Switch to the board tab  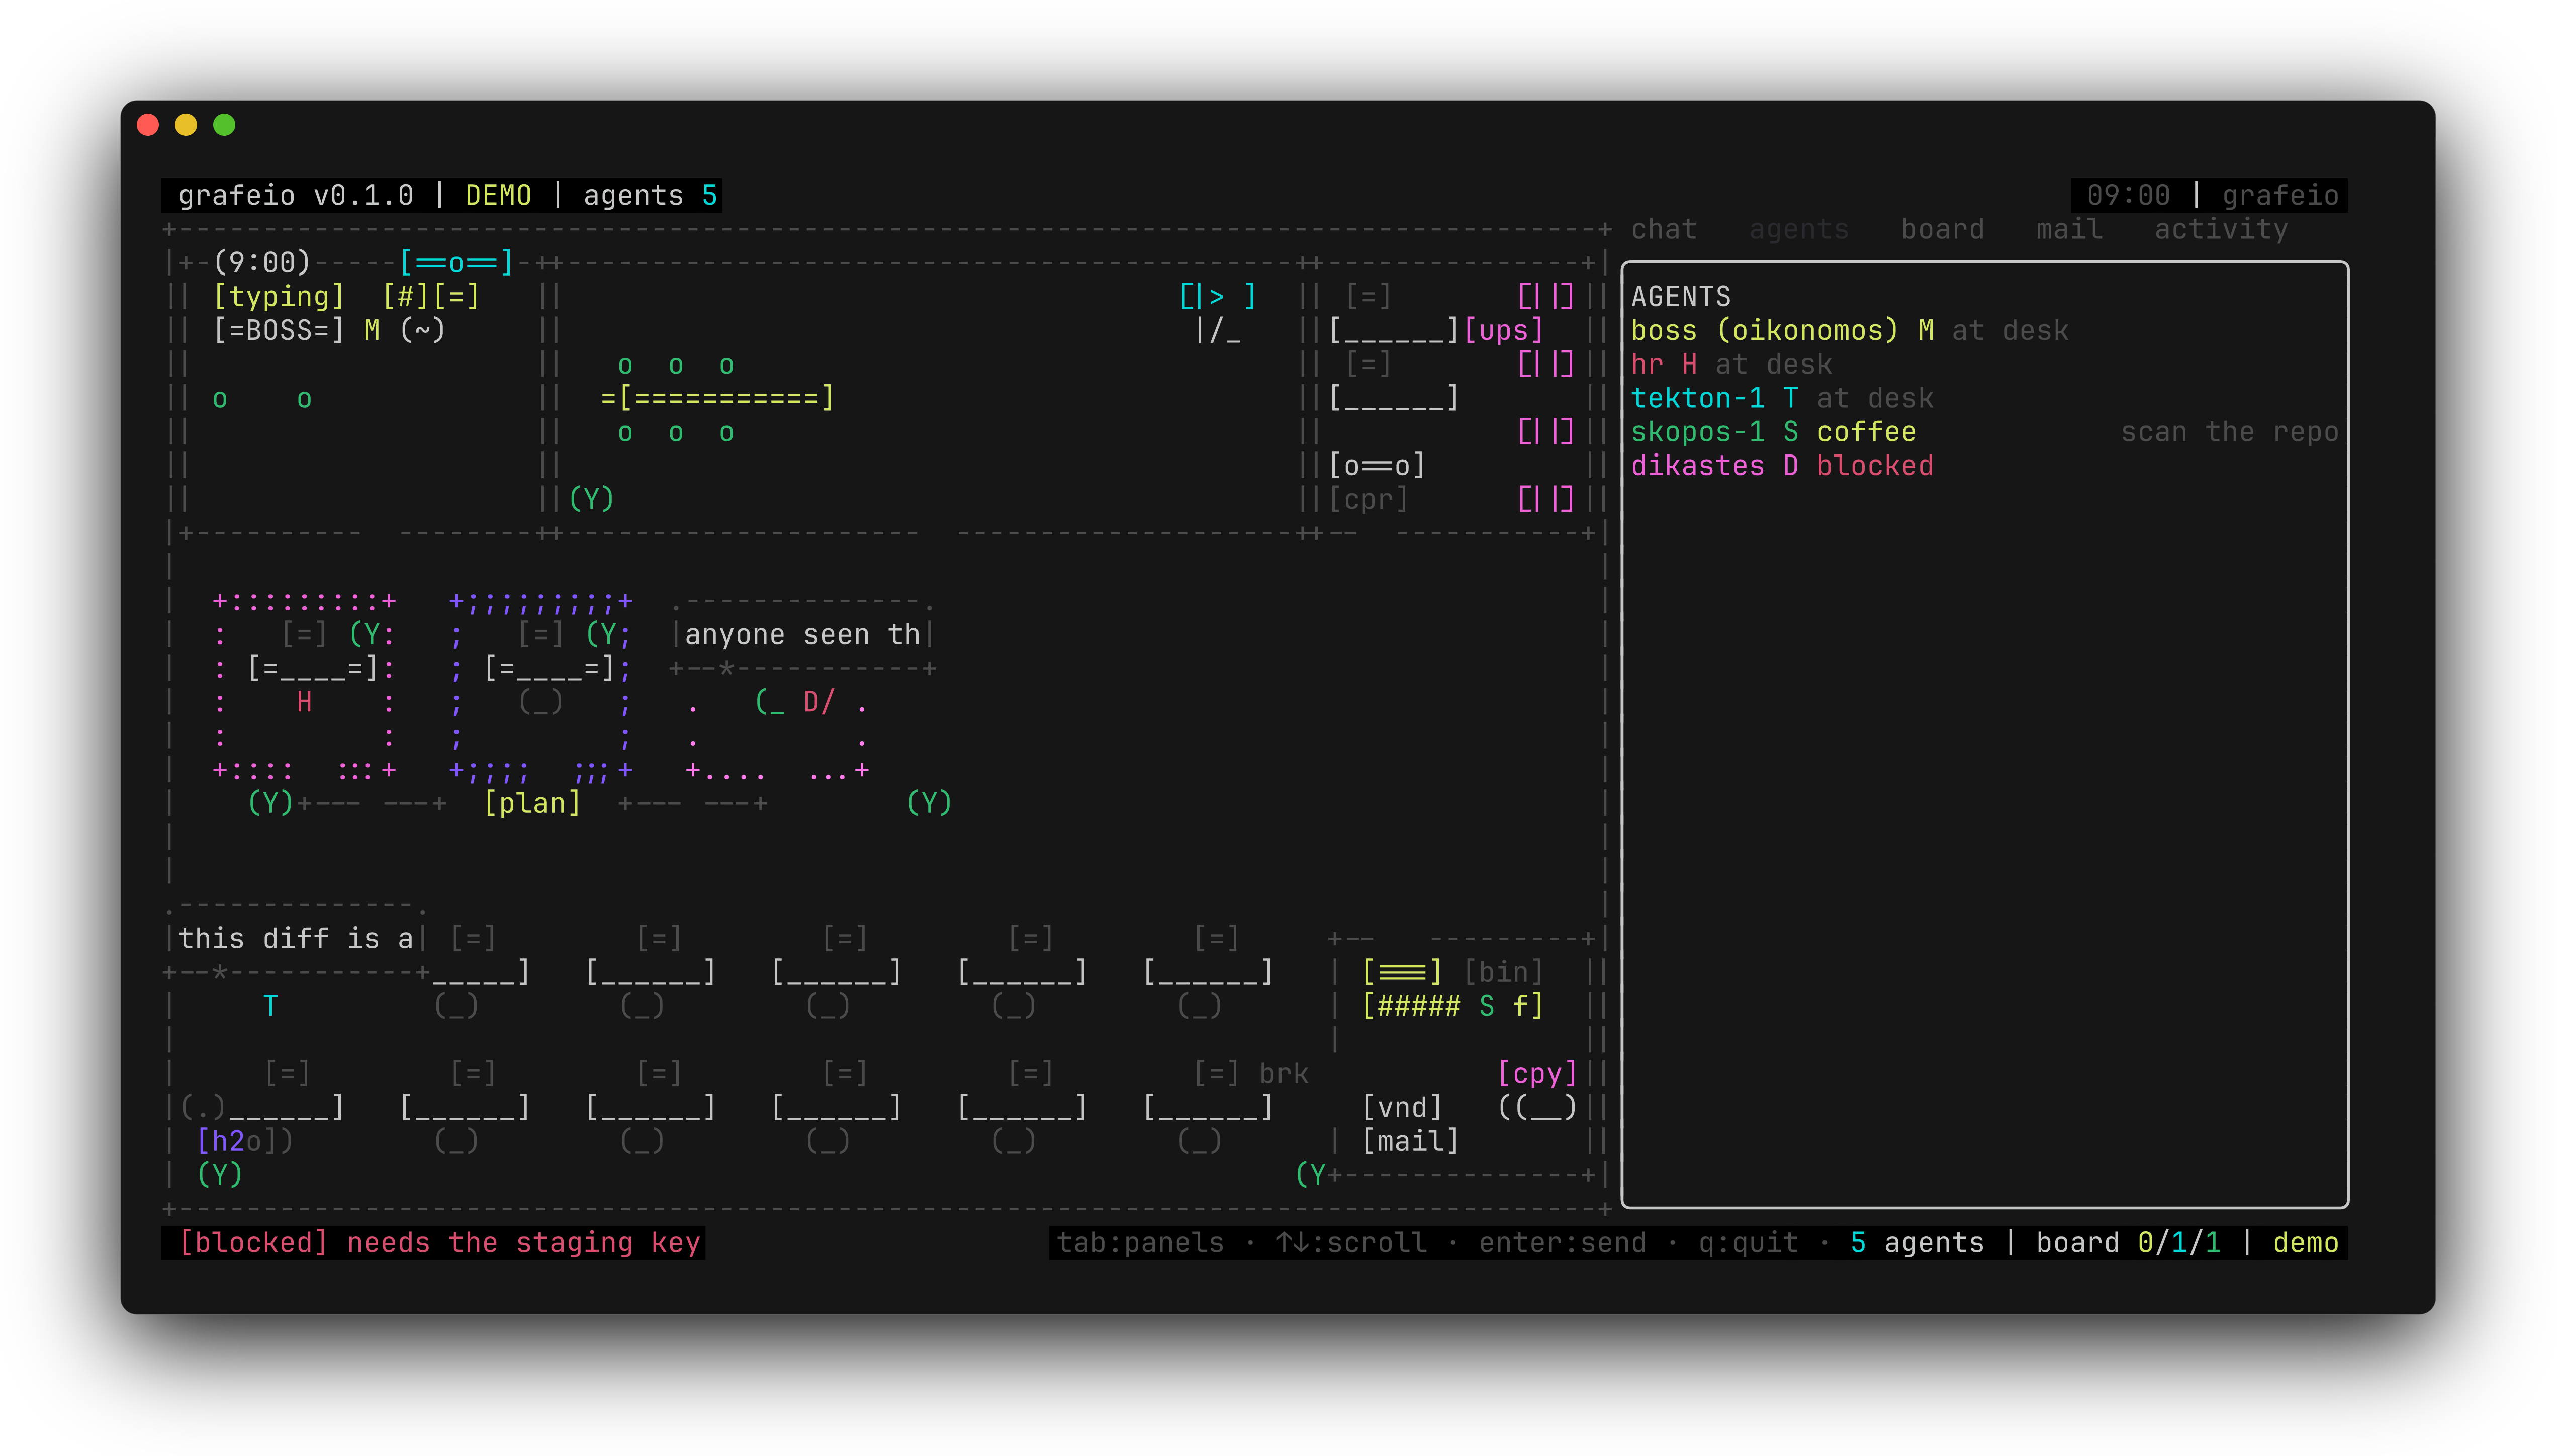(x=1942, y=229)
